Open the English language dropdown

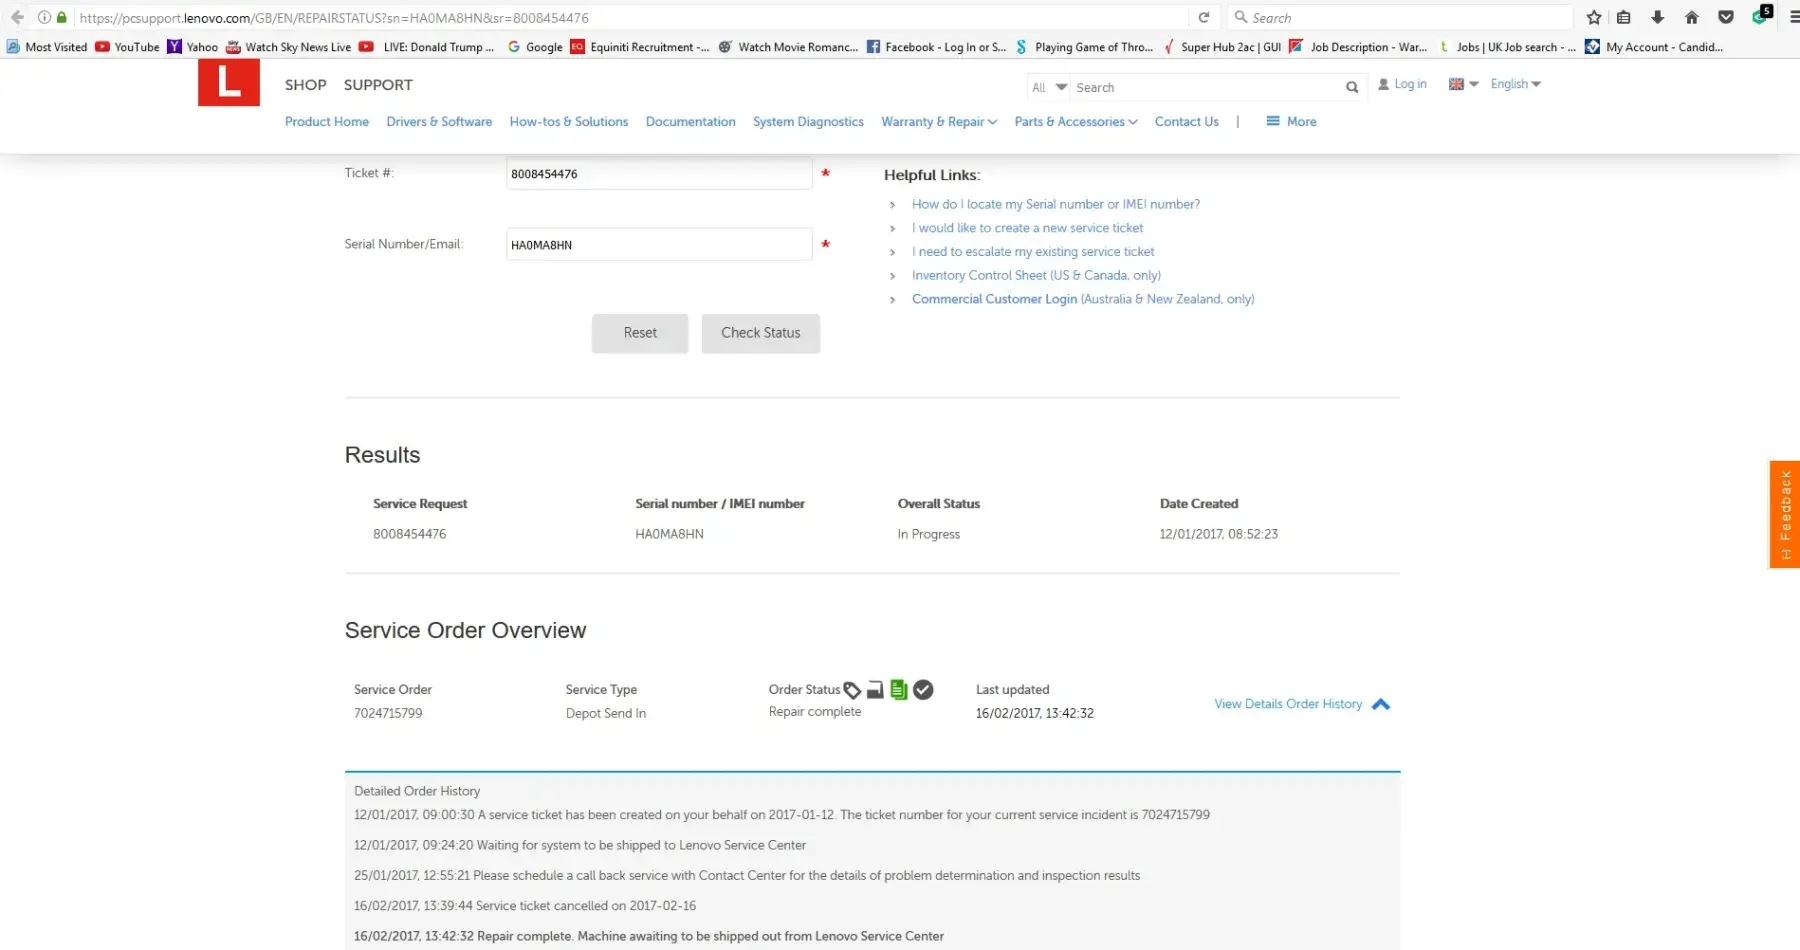pos(1515,84)
